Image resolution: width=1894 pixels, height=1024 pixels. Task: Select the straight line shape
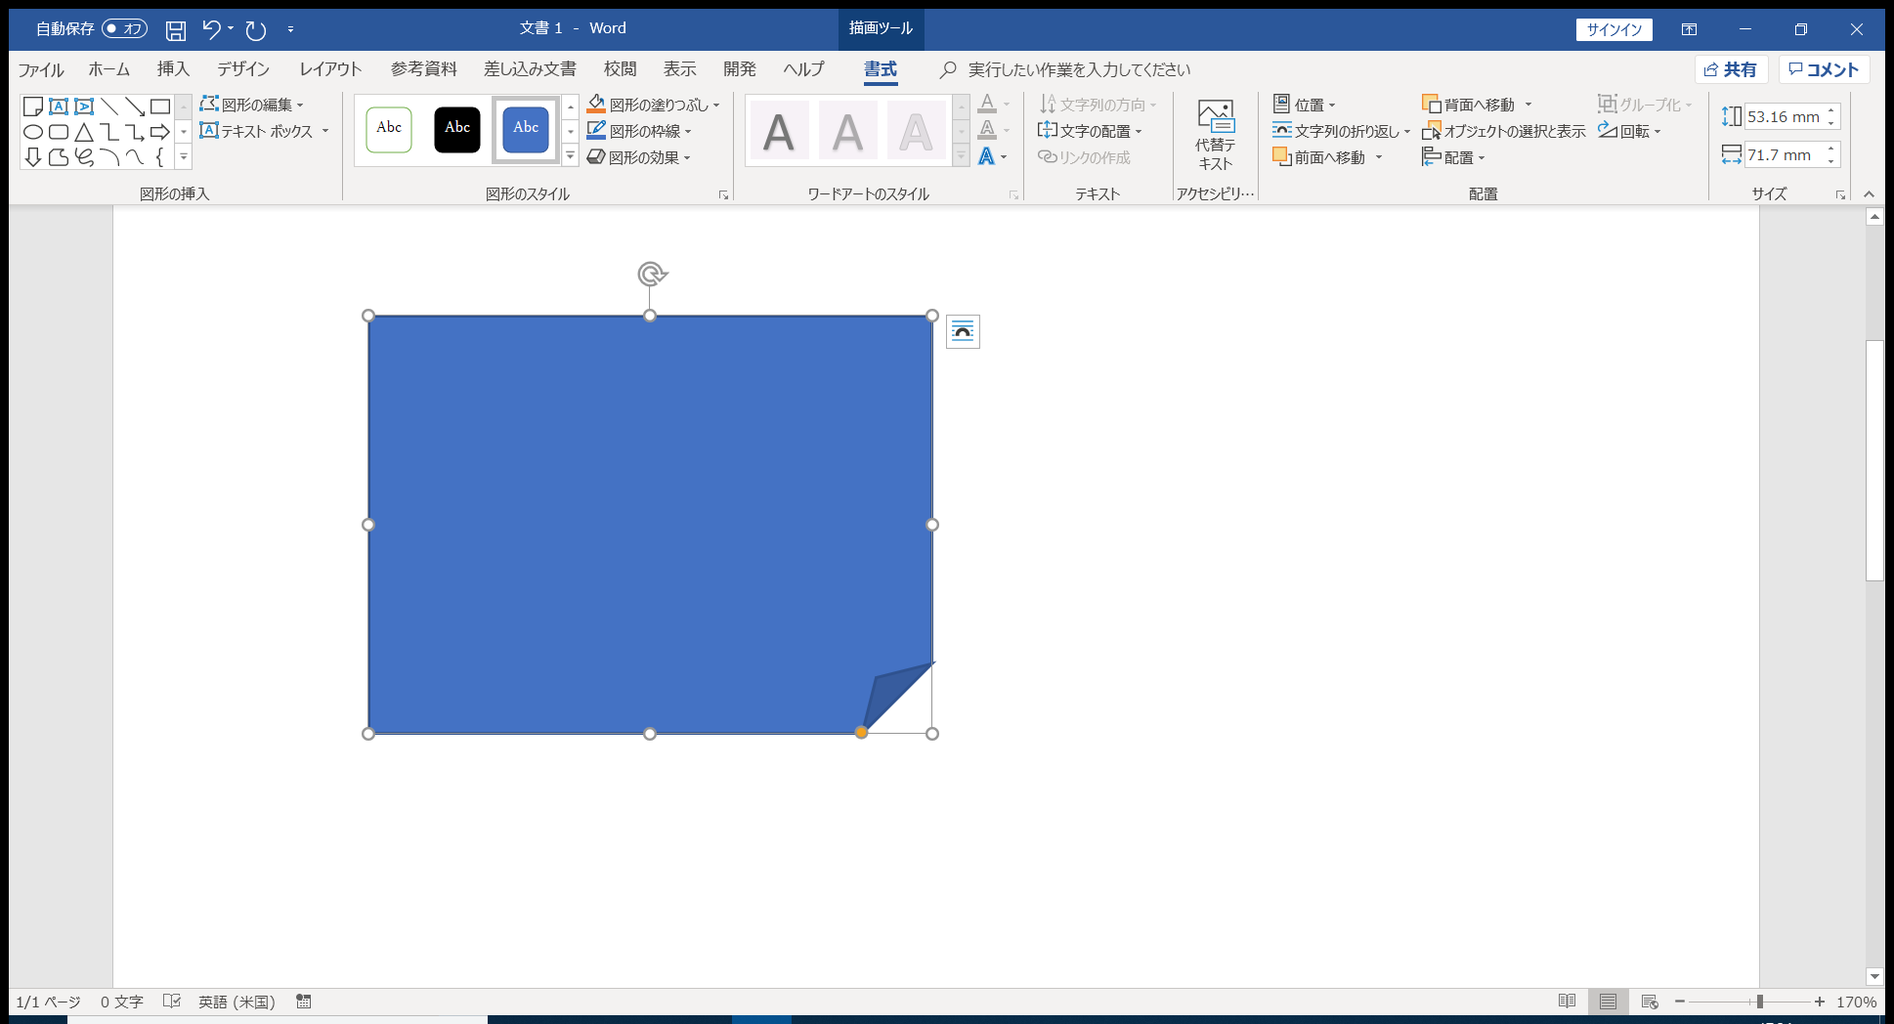[x=110, y=106]
